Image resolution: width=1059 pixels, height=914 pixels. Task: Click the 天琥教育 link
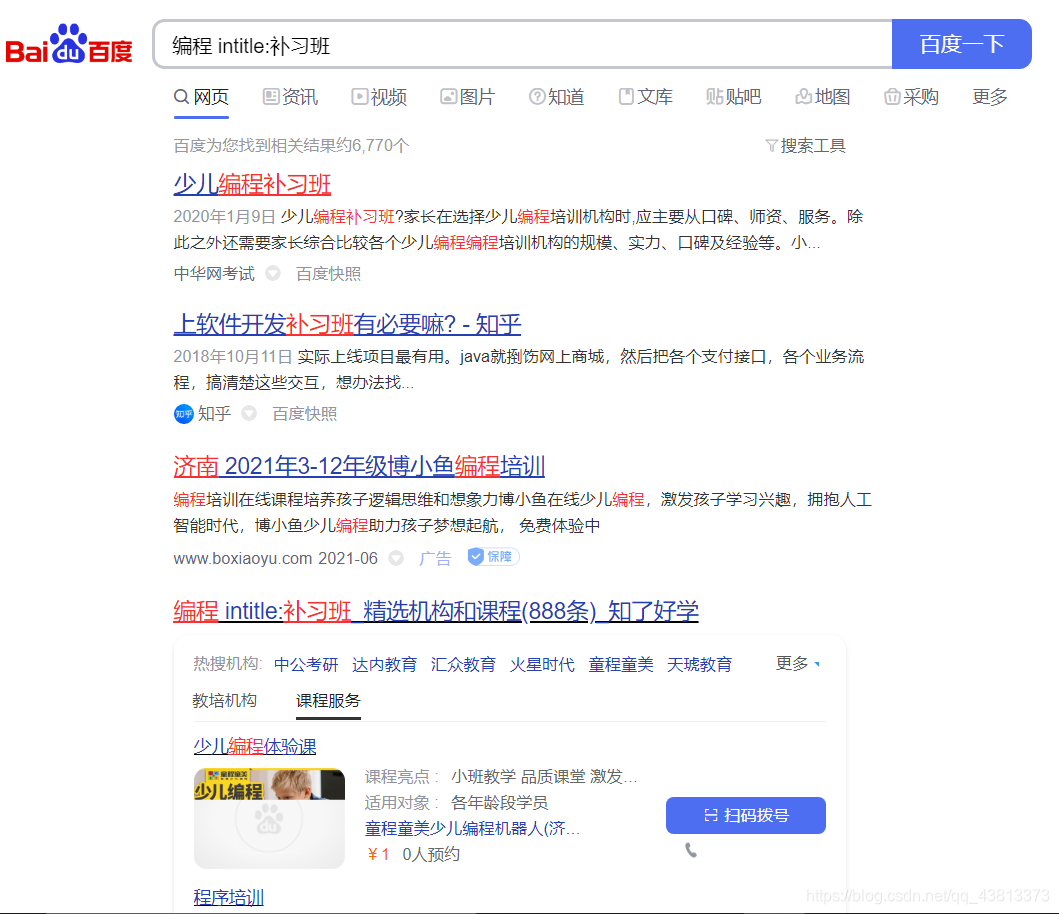pyautogui.click(x=700, y=665)
